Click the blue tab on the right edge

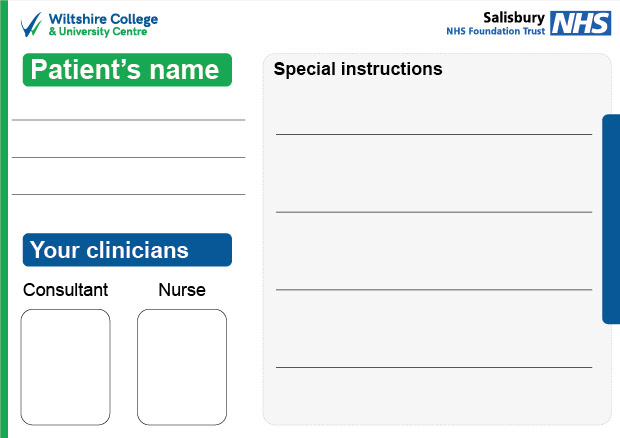[611, 219]
